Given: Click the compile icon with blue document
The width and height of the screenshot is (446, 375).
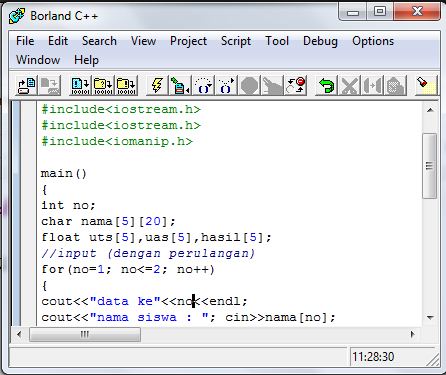Looking at the screenshot, I should [x=80, y=86].
